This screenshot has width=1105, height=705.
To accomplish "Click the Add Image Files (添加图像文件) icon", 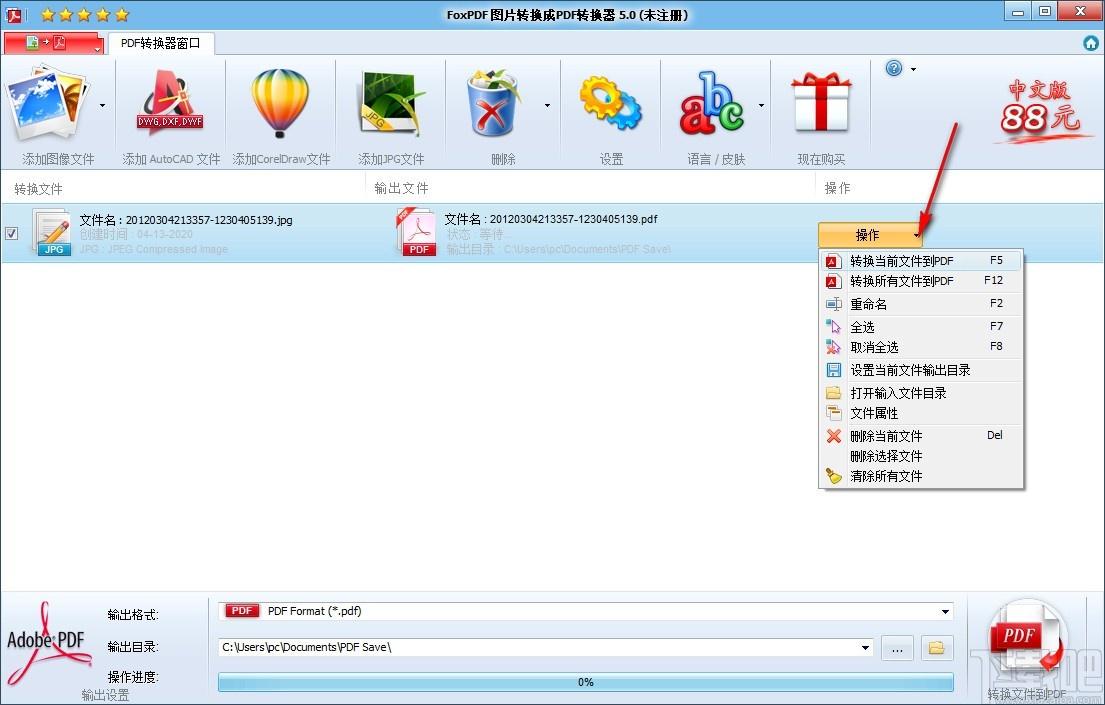I will click(x=47, y=104).
